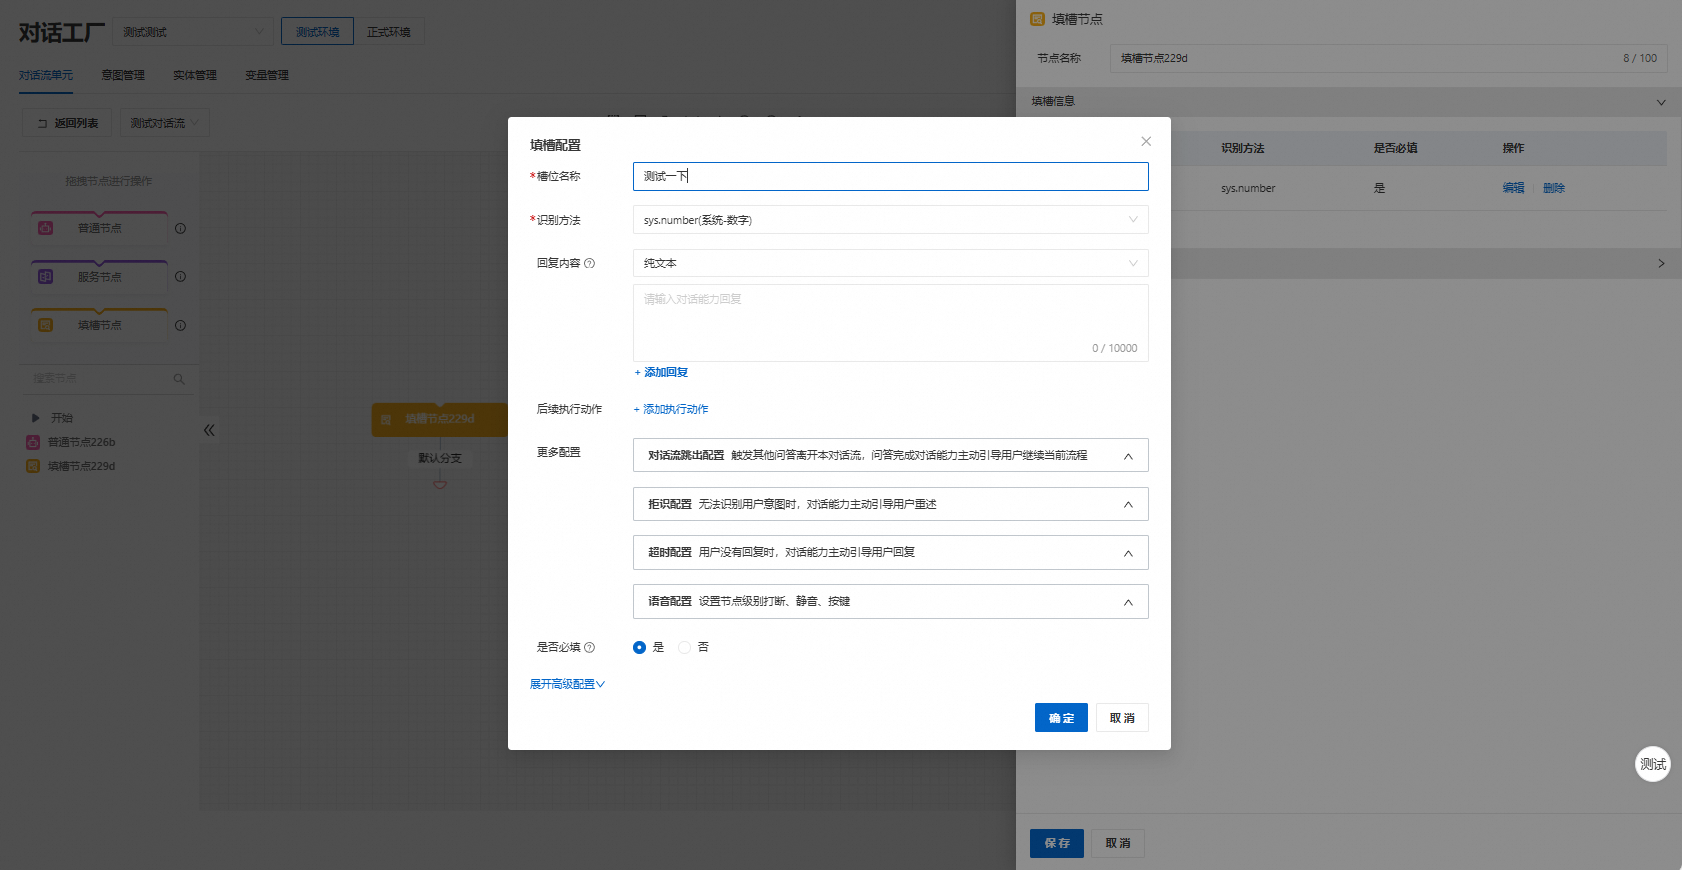Click 取消 in the side panel footer
Screen dimensions: 1682x870
click(x=1118, y=843)
